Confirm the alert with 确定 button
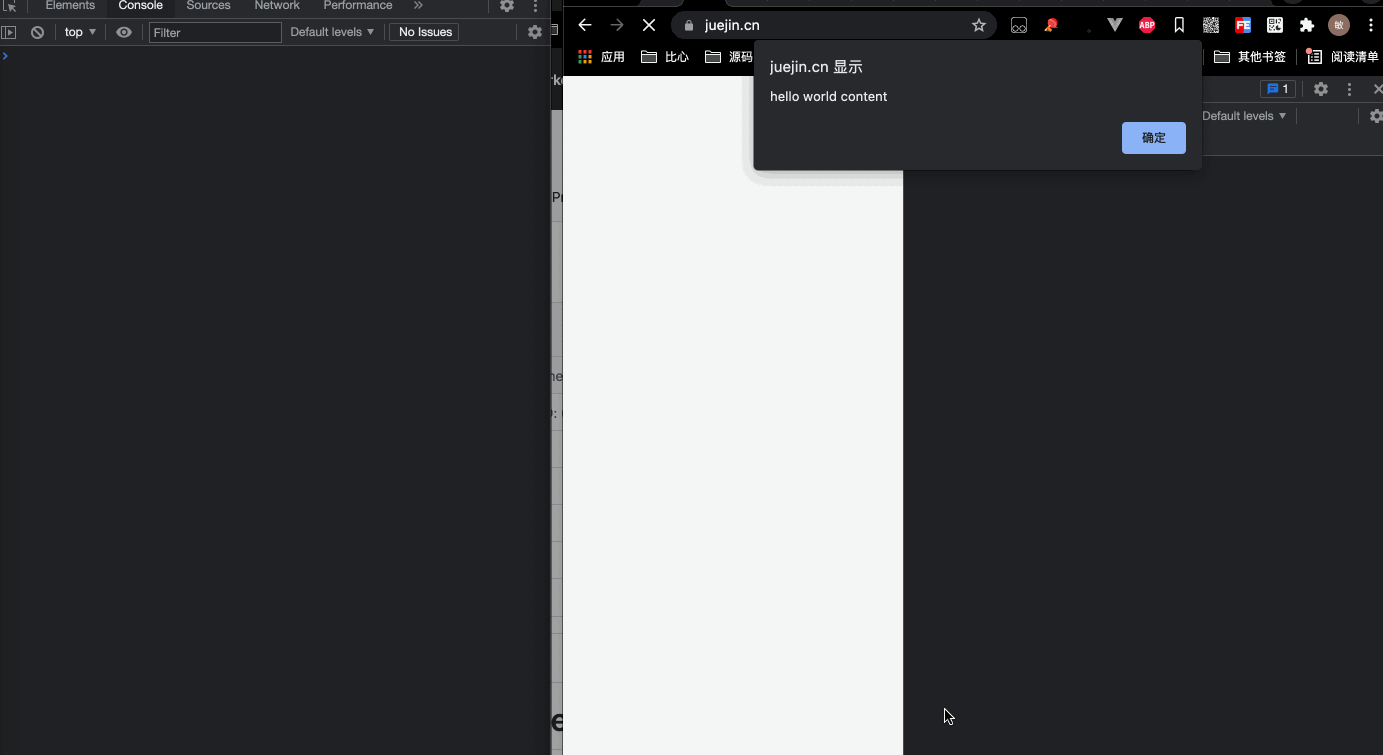The image size is (1383, 755). click(1154, 138)
